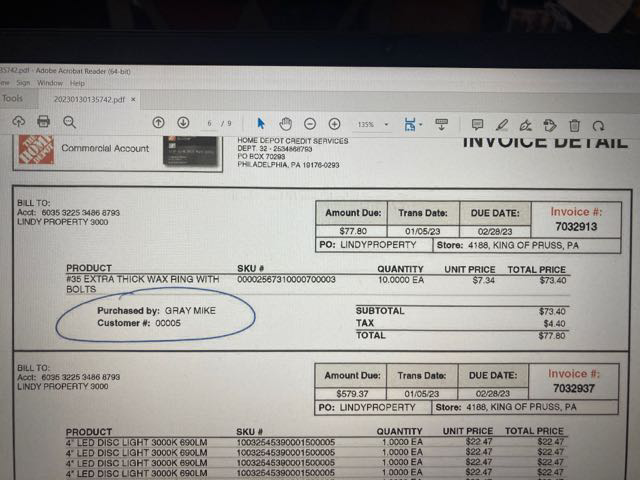Open the Window menu
The width and height of the screenshot is (640, 480).
coord(50,83)
